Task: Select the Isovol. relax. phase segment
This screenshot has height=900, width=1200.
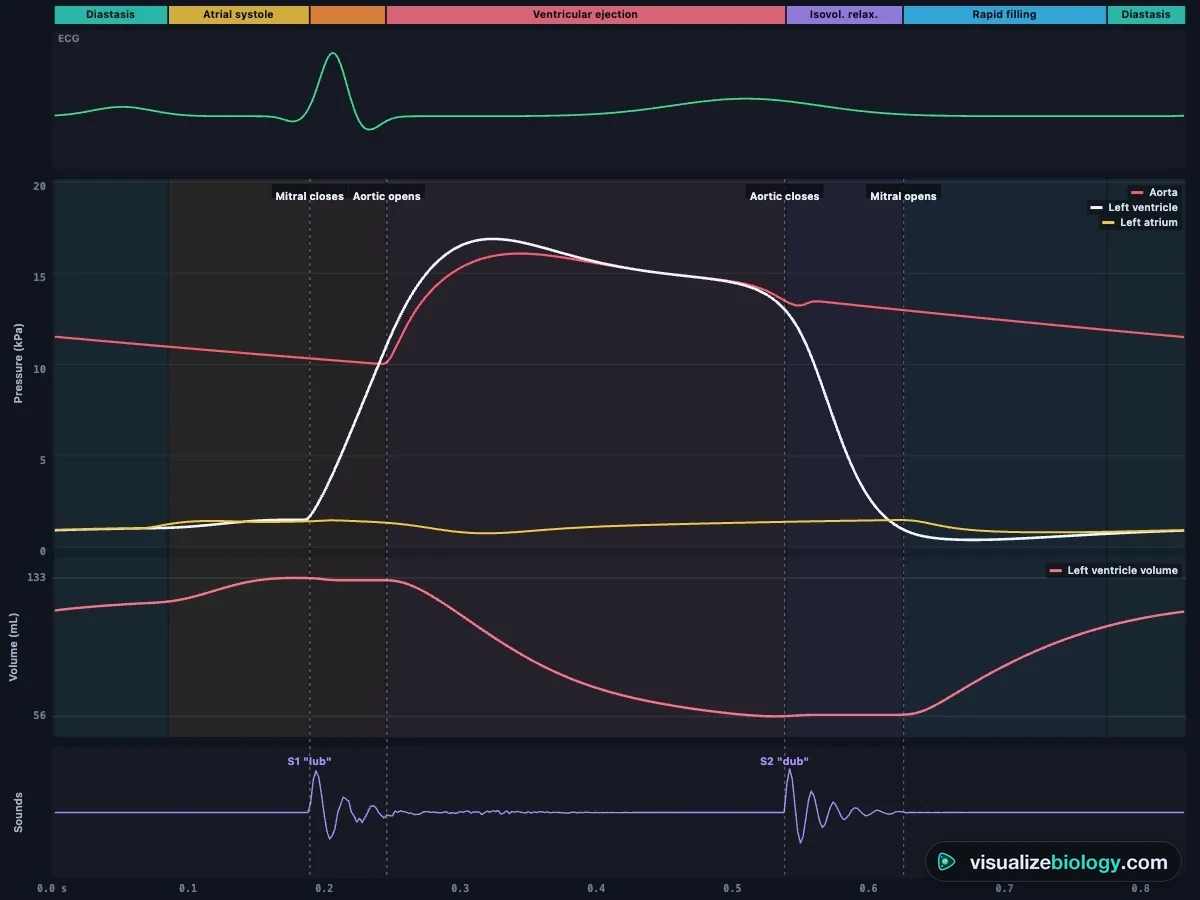Action: coord(844,15)
